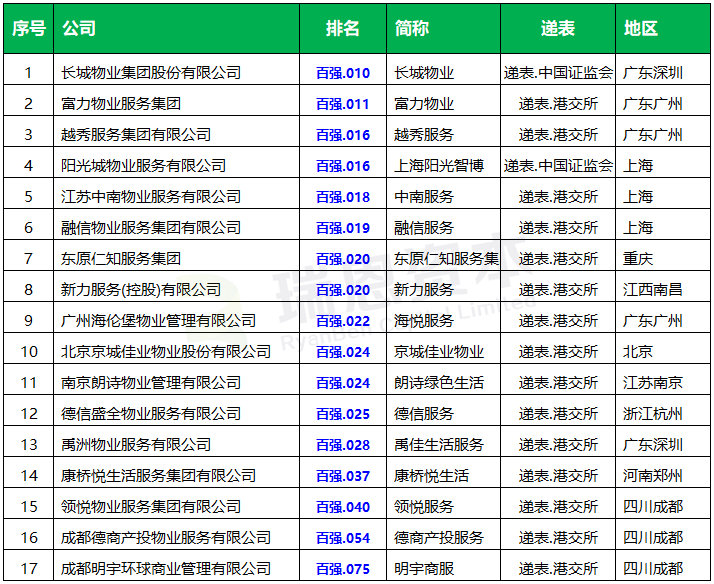Select abbreviation 新力服务
Screen dimensions: 714x584
point(424,289)
